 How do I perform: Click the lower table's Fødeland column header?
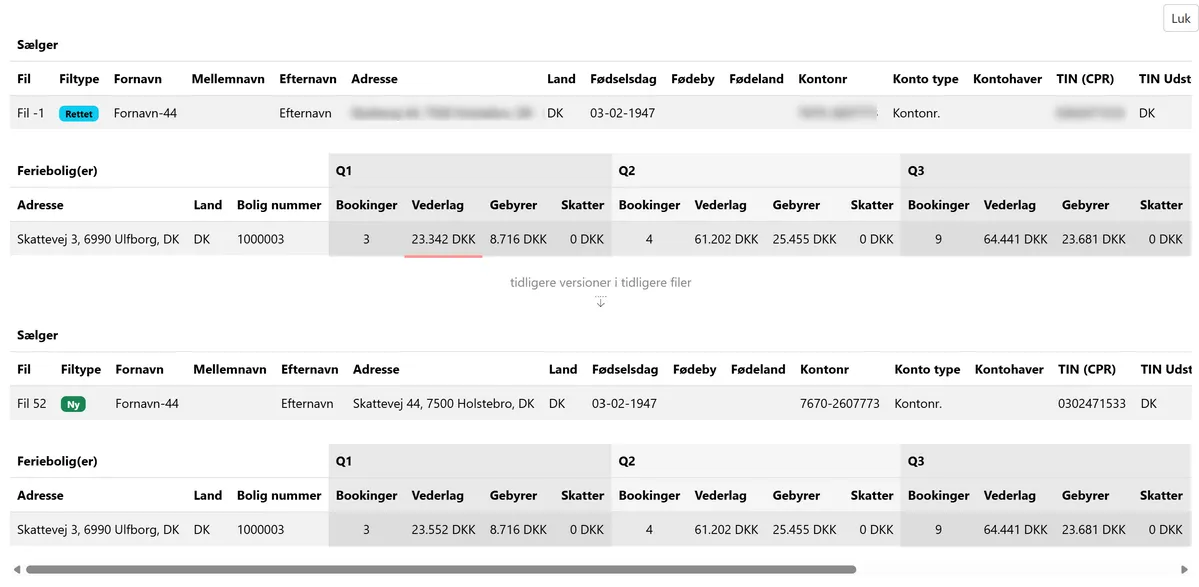[x=758, y=369]
